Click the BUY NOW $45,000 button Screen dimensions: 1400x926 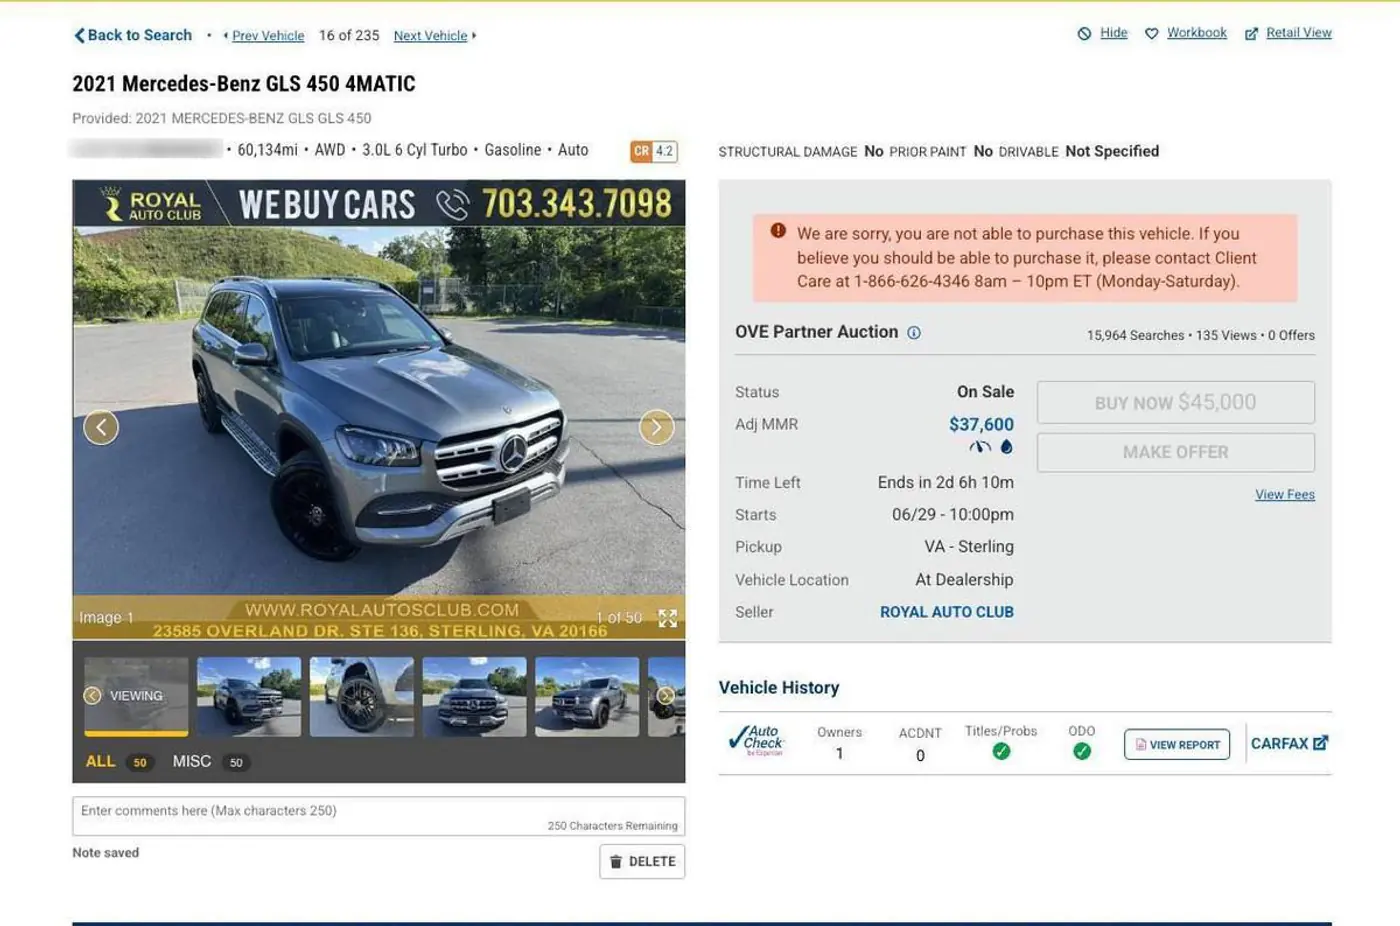click(x=1176, y=402)
